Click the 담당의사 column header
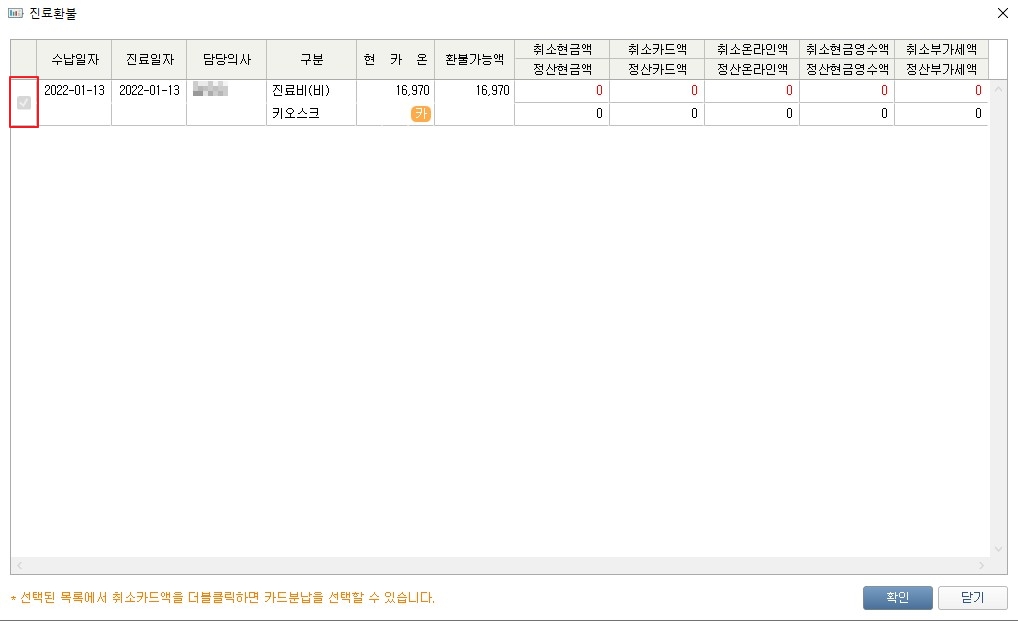Image resolution: width=1018 pixels, height=621 pixels. click(226, 60)
